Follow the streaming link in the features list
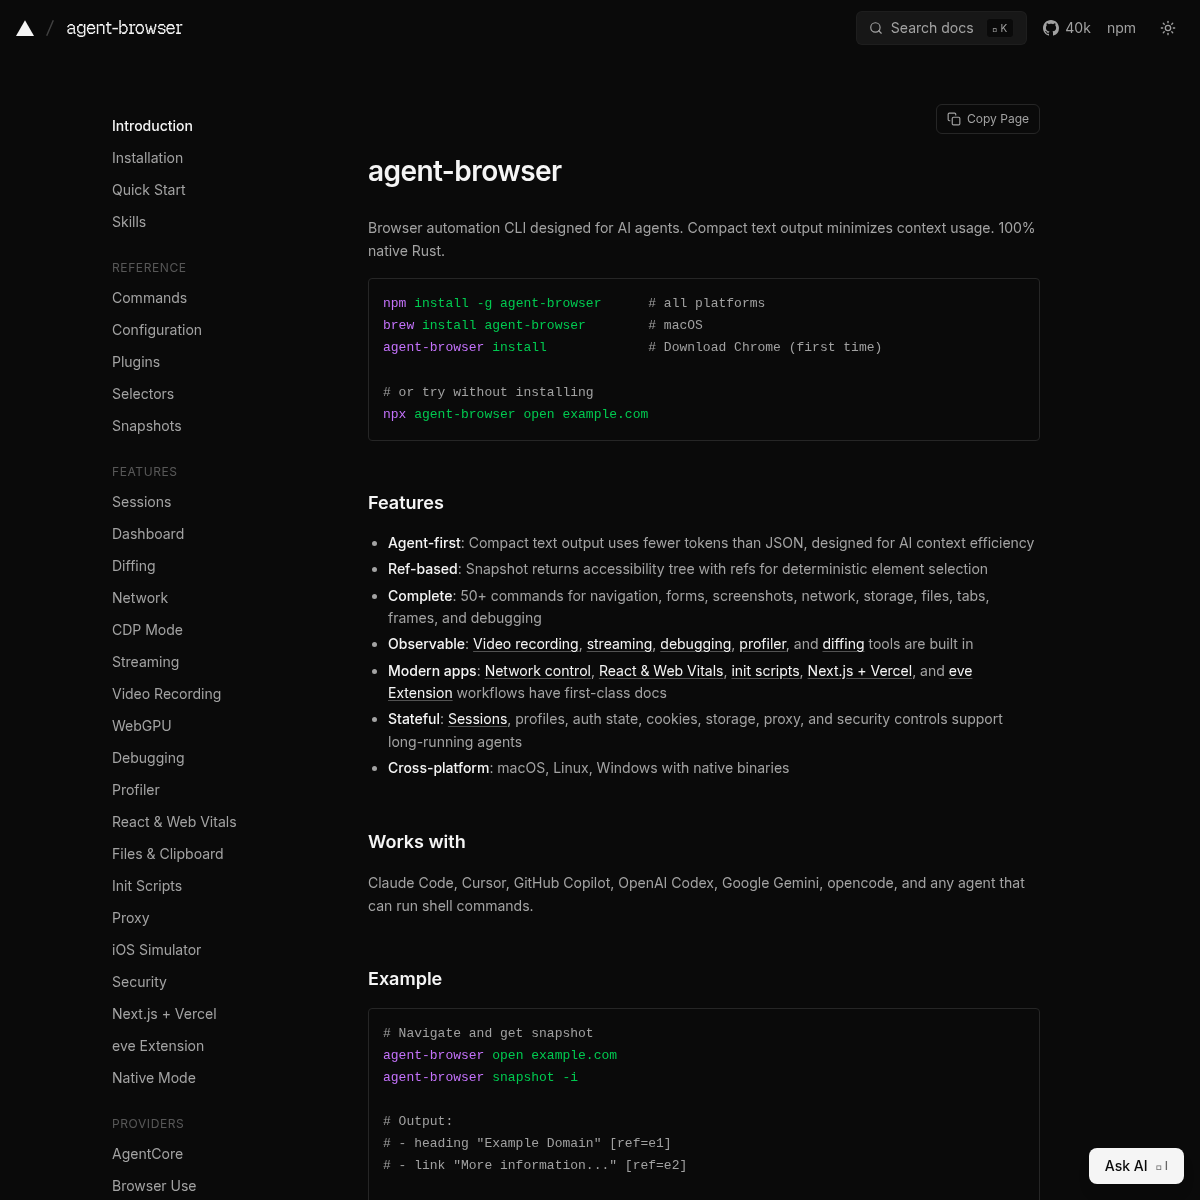Image resolution: width=1200 pixels, height=1200 pixels. 619,644
